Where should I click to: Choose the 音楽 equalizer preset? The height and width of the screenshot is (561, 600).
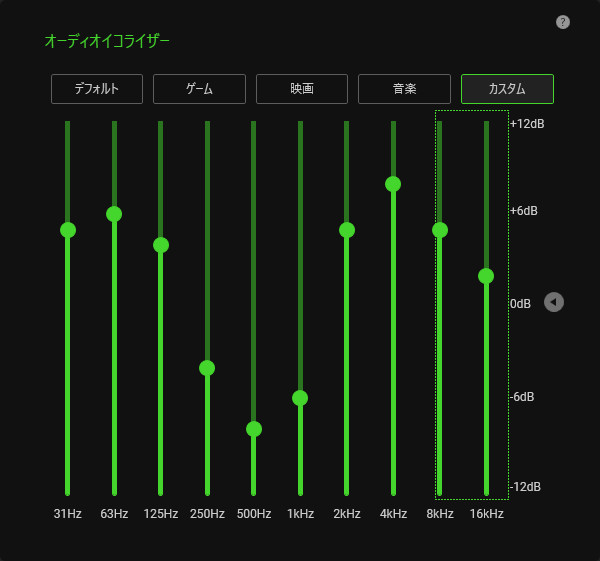(x=404, y=89)
